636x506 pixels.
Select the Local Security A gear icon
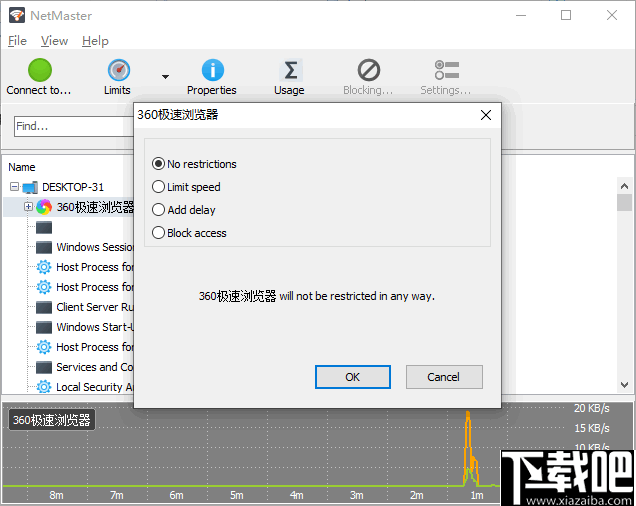(44, 387)
